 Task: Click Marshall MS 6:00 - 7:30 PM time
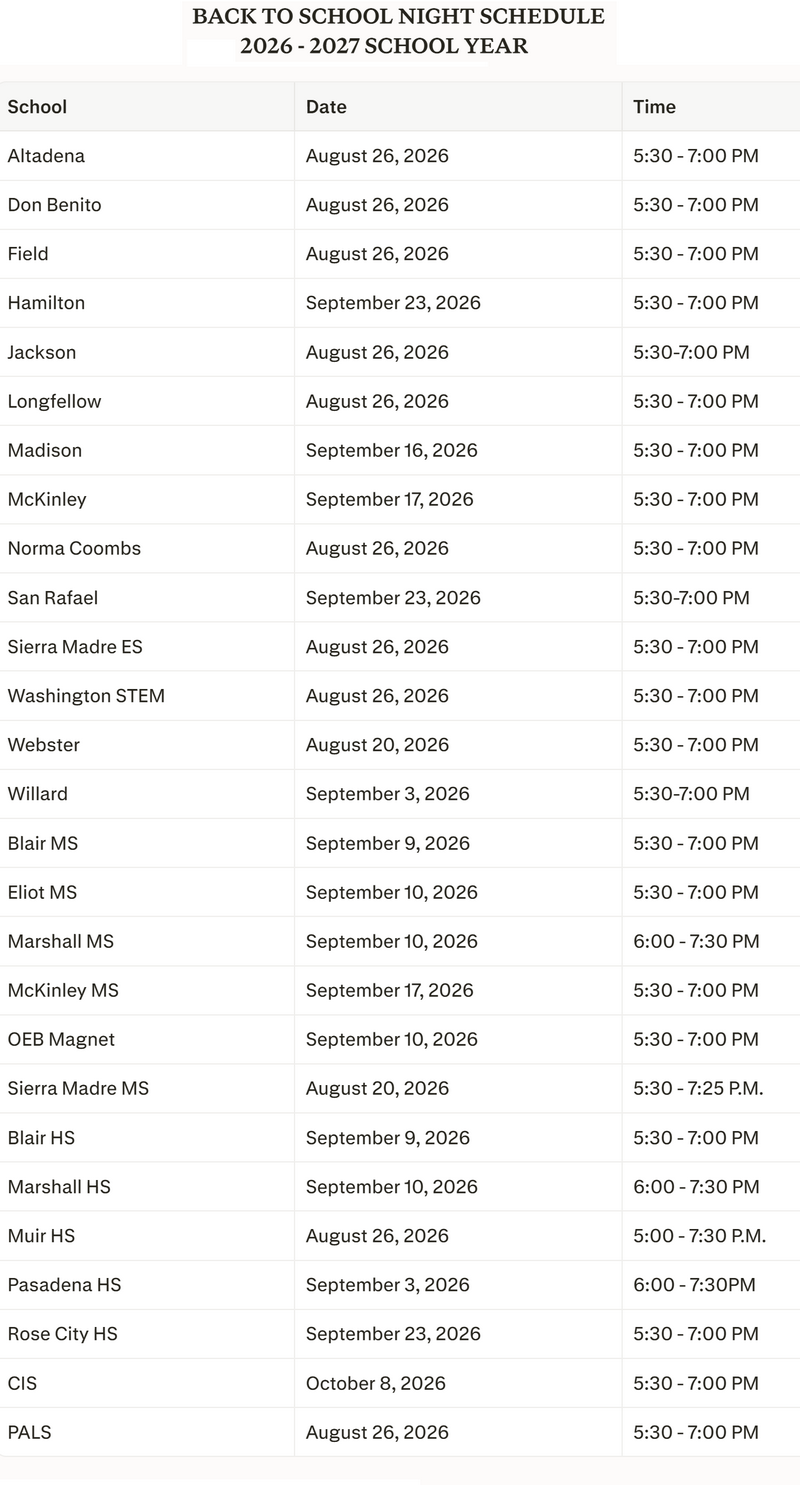click(696, 941)
